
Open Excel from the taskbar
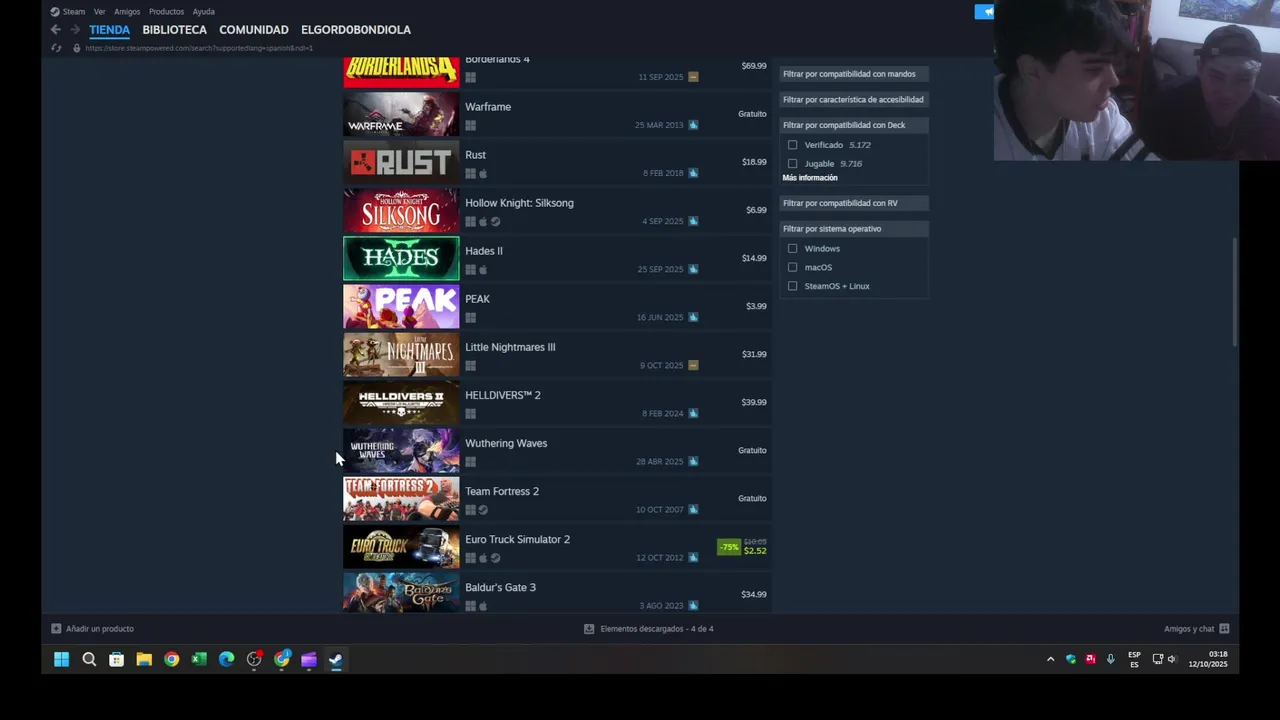pyautogui.click(x=199, y=659)
